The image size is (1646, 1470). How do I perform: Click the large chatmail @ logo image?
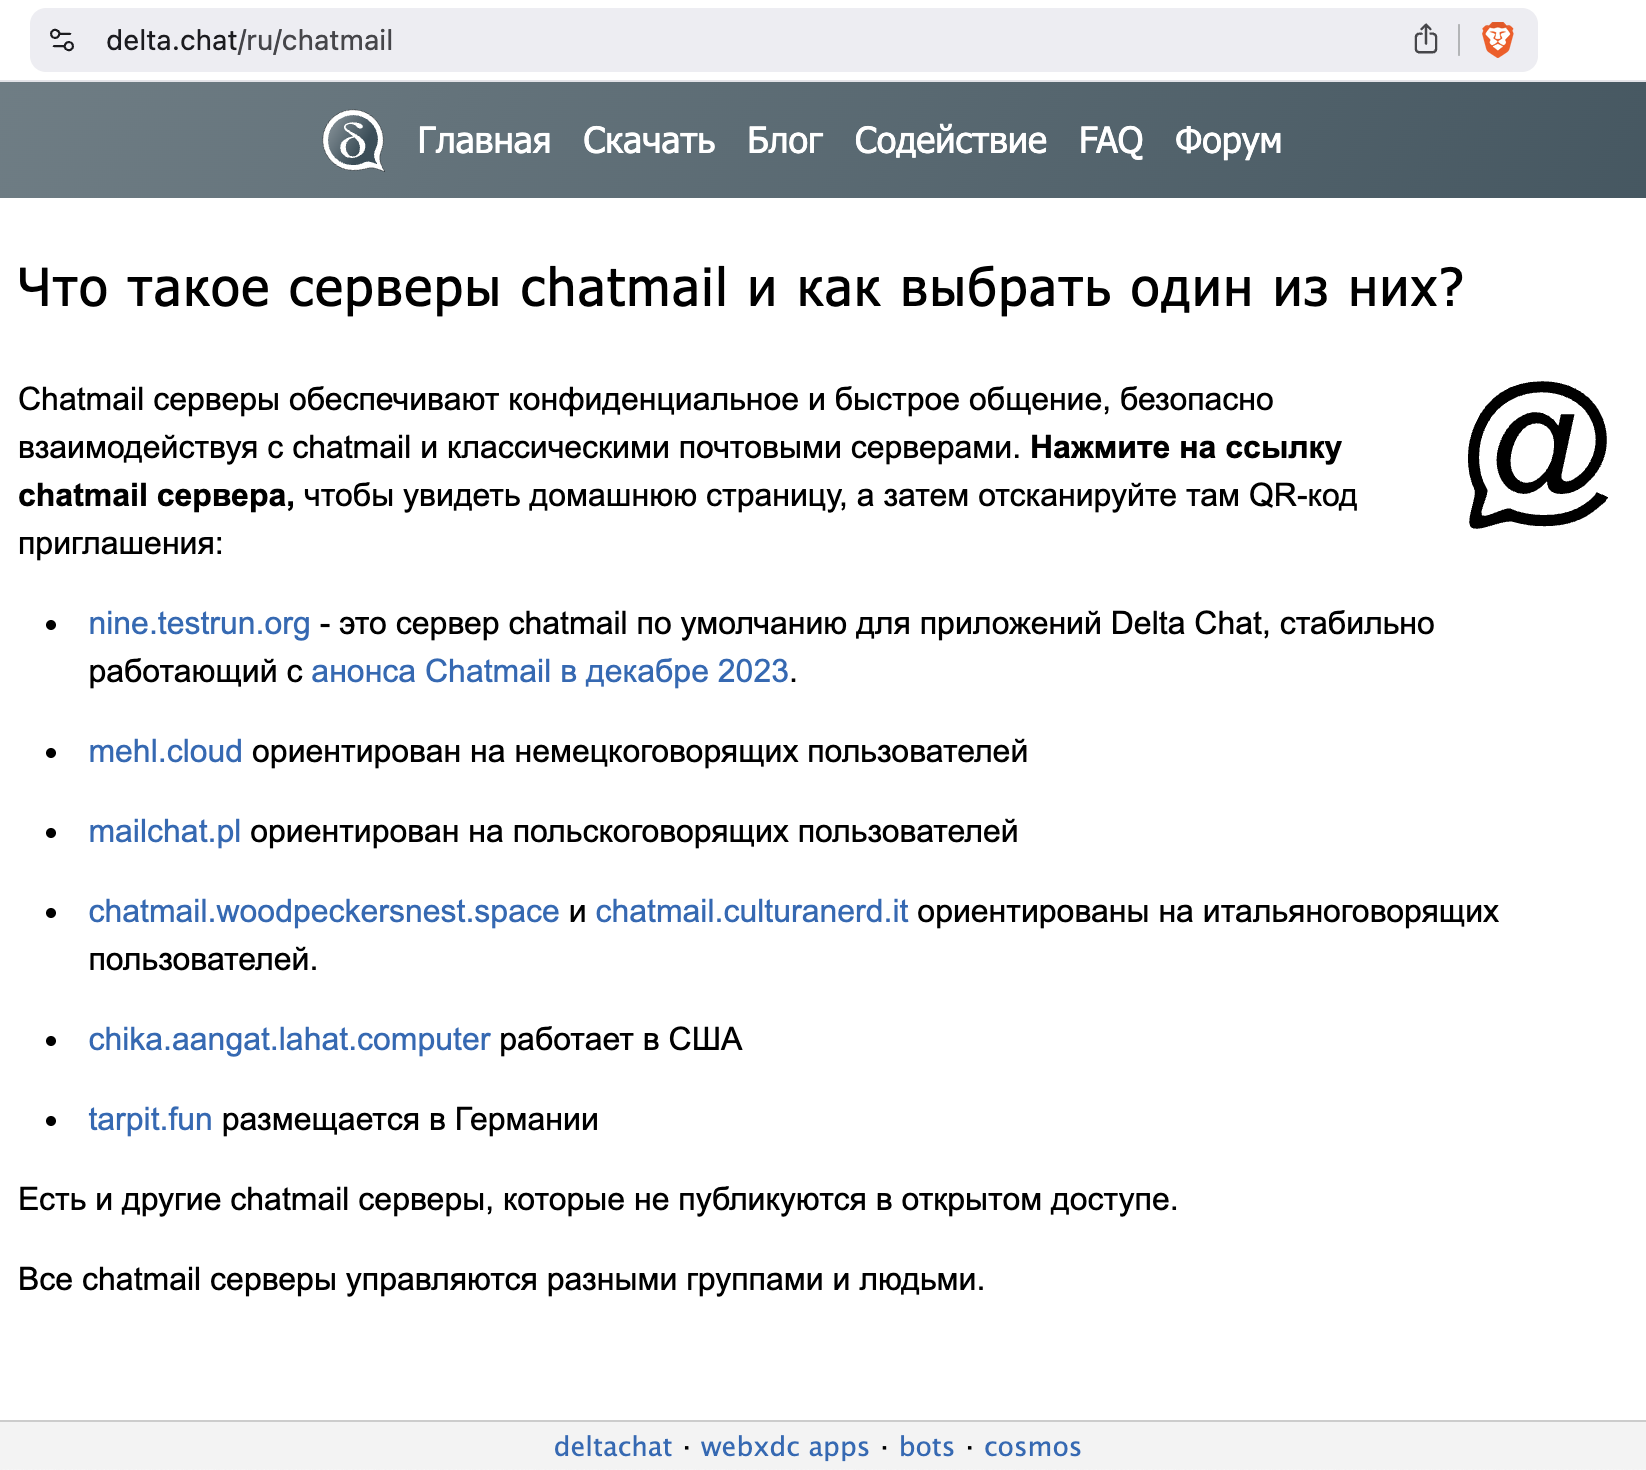tap(1537, 454)
